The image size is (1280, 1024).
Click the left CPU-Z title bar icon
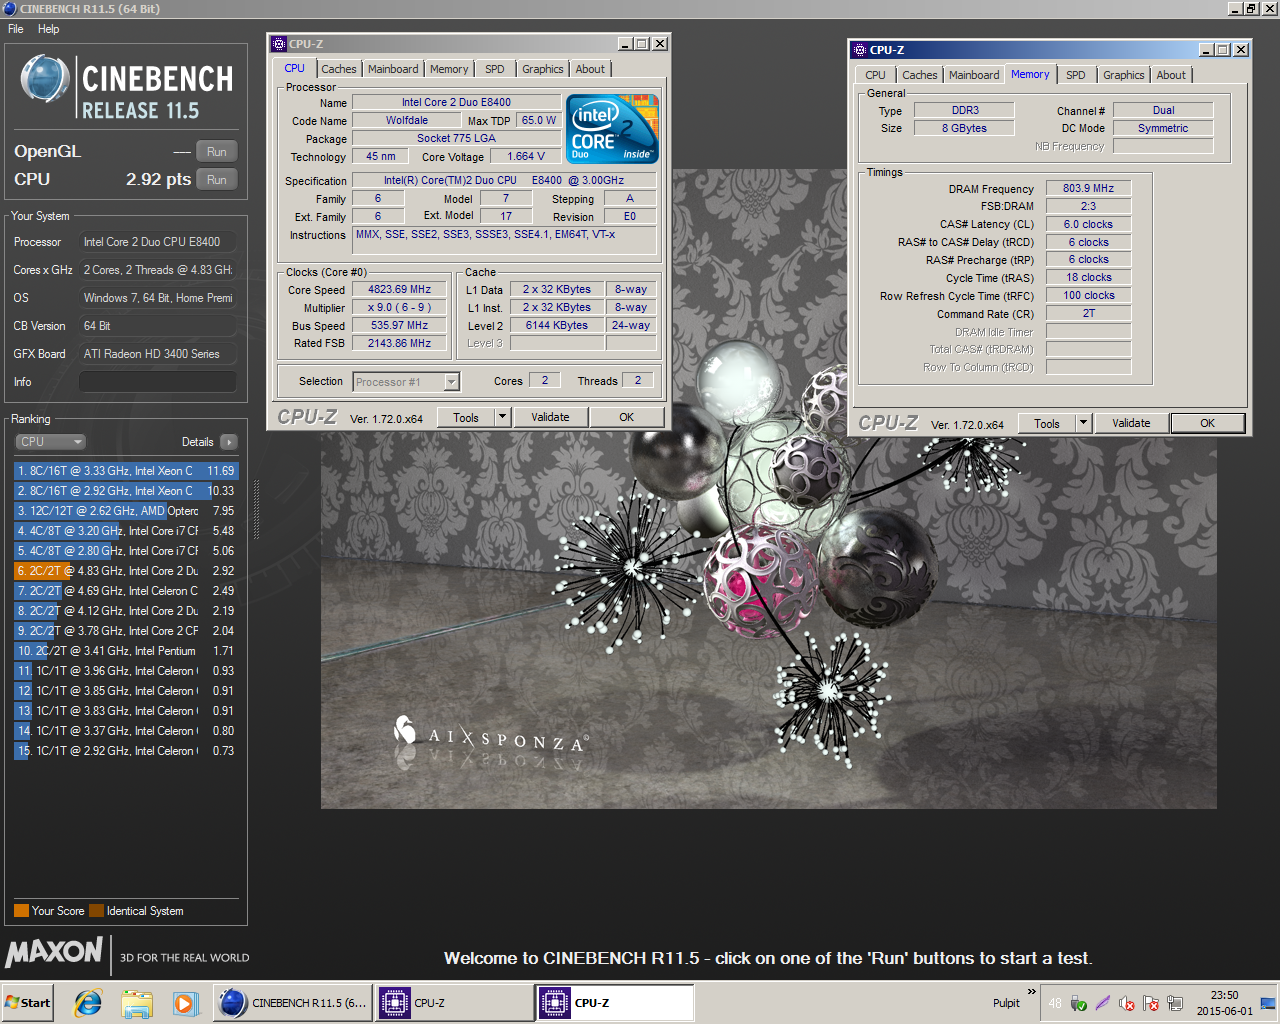pos(280,44)
